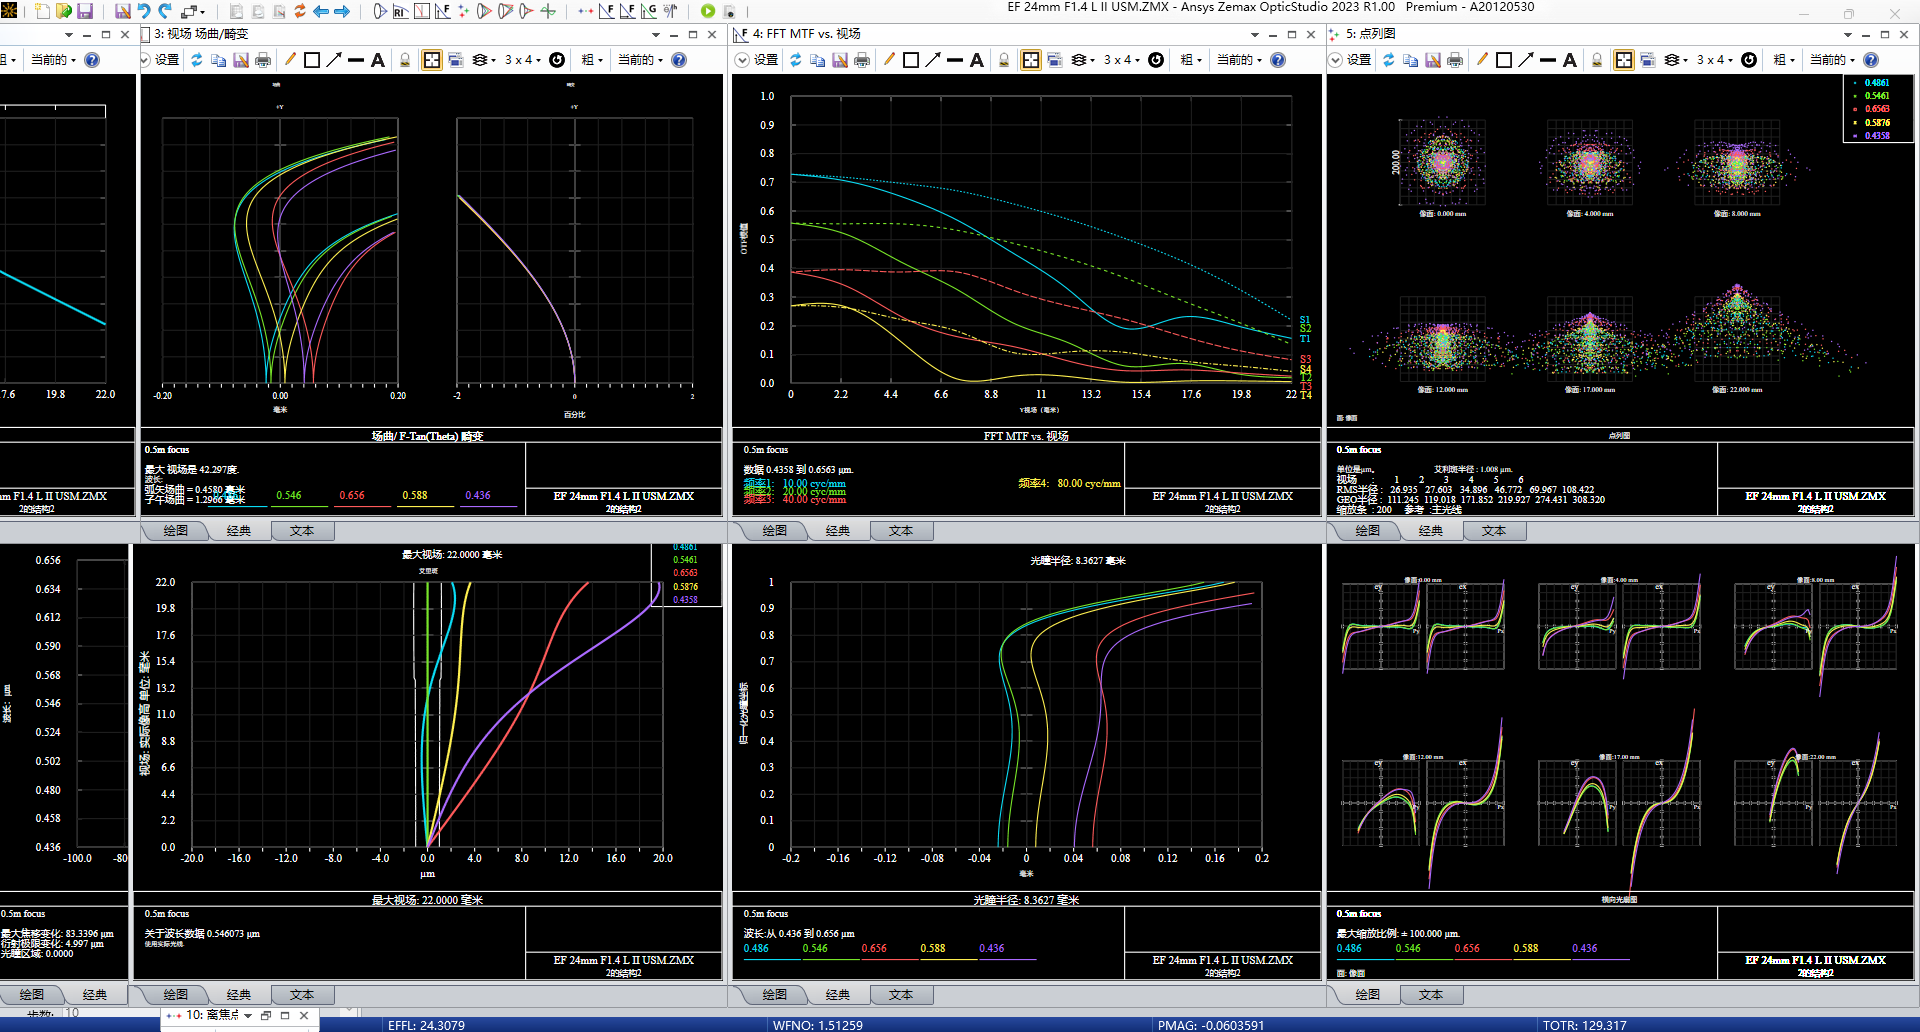Click the green Run button in main toolbar
Image resolution: width=1920 pixels, height=1032 pixels.
(708, 11)
